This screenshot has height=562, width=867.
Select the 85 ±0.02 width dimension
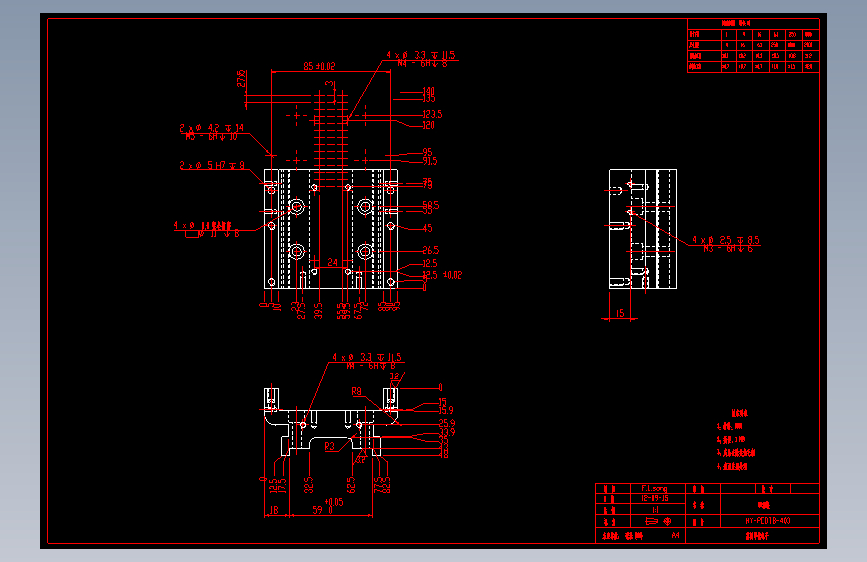click(x=319, y=66)
